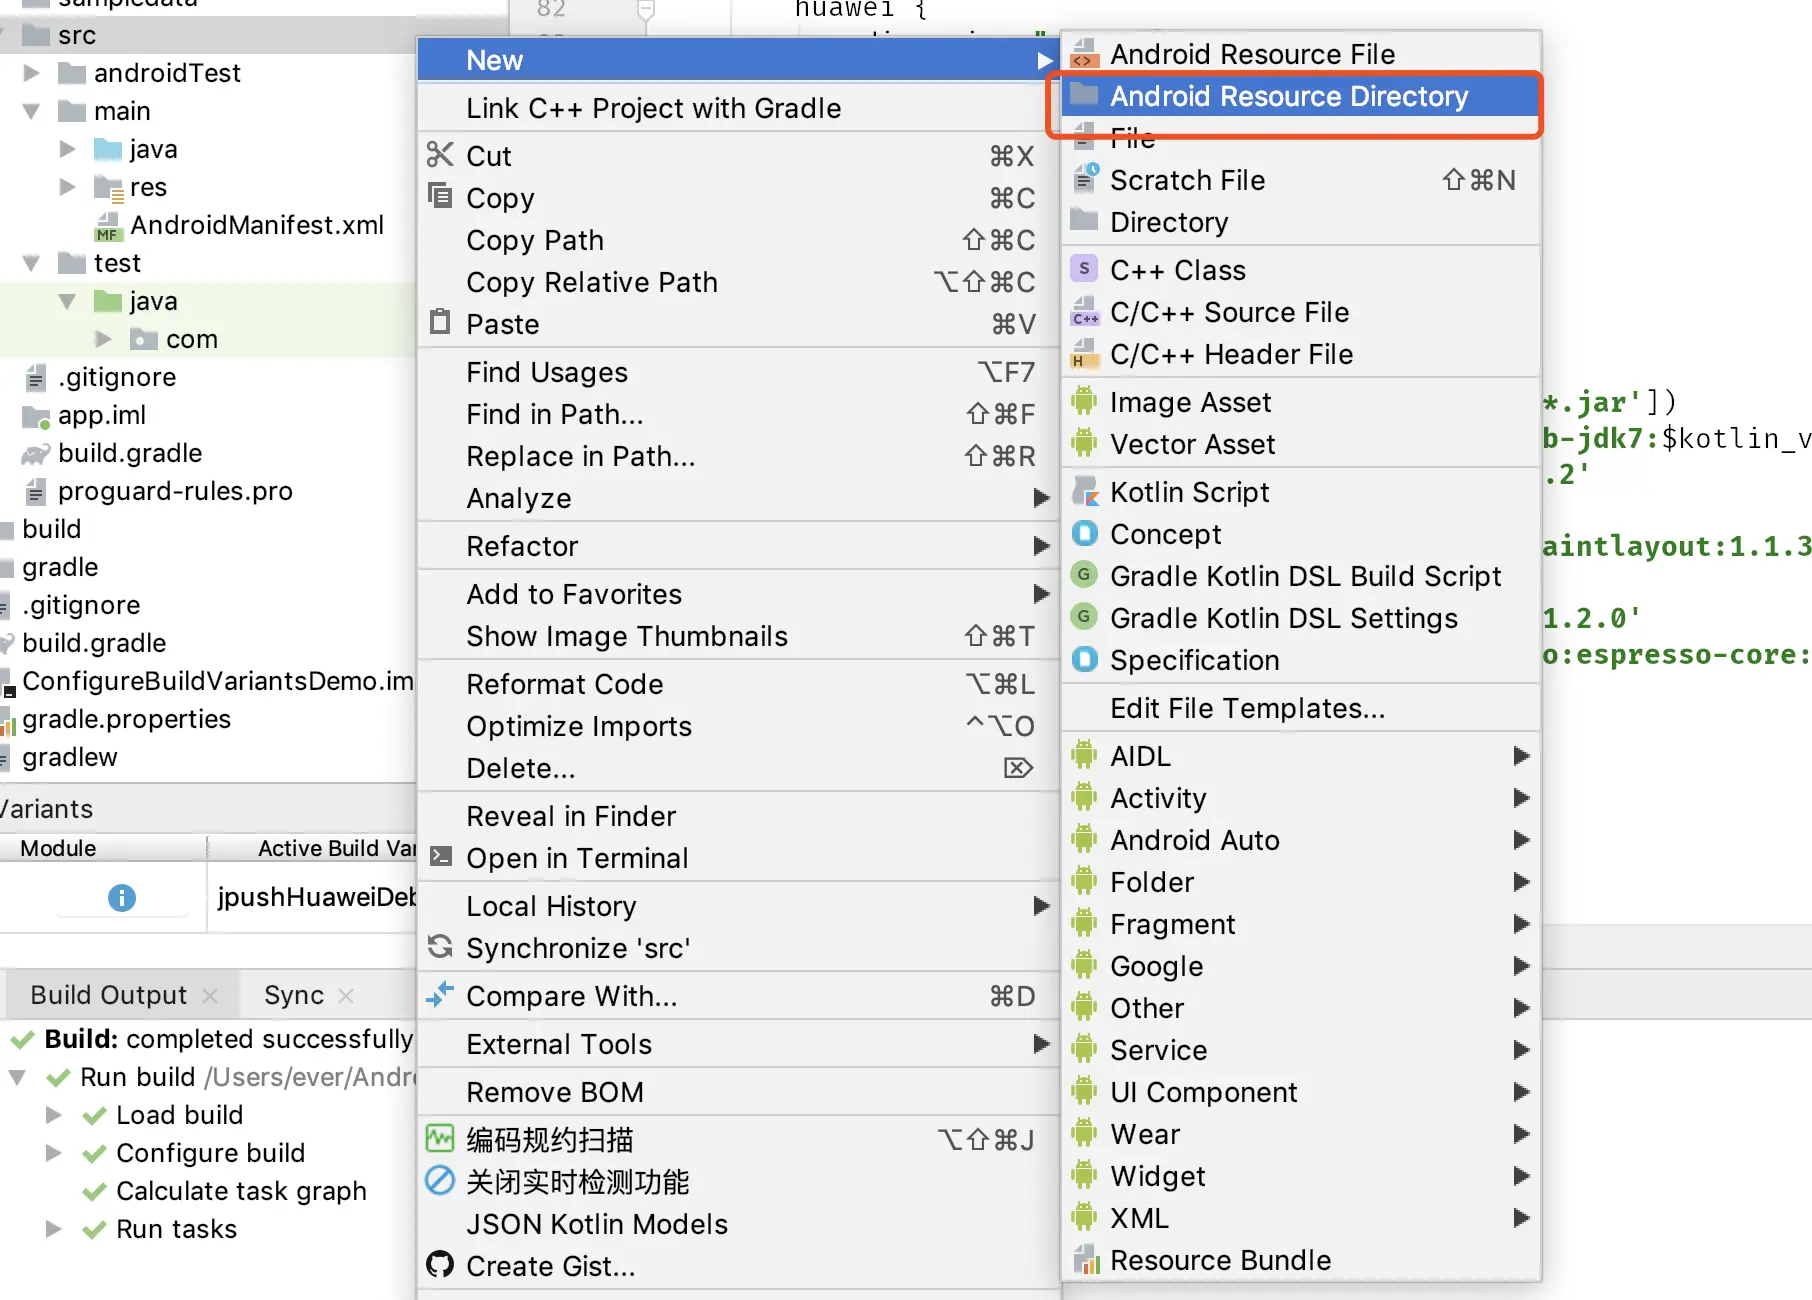Select proguard-rules.pro in project tree
Viewport: 1812px width, 1300px height.
[x=175, y=491]
